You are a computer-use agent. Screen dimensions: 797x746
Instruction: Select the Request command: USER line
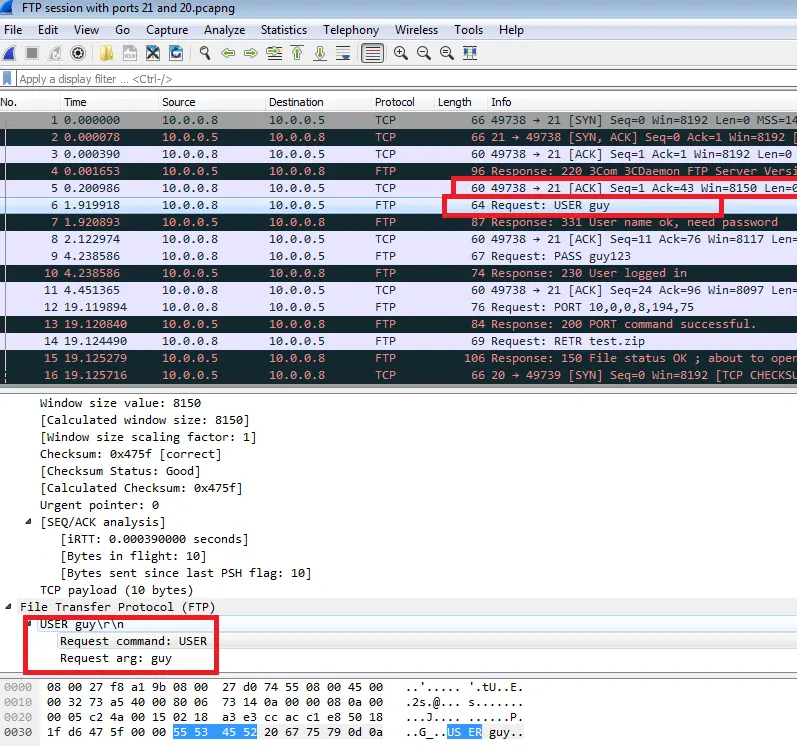134,641
